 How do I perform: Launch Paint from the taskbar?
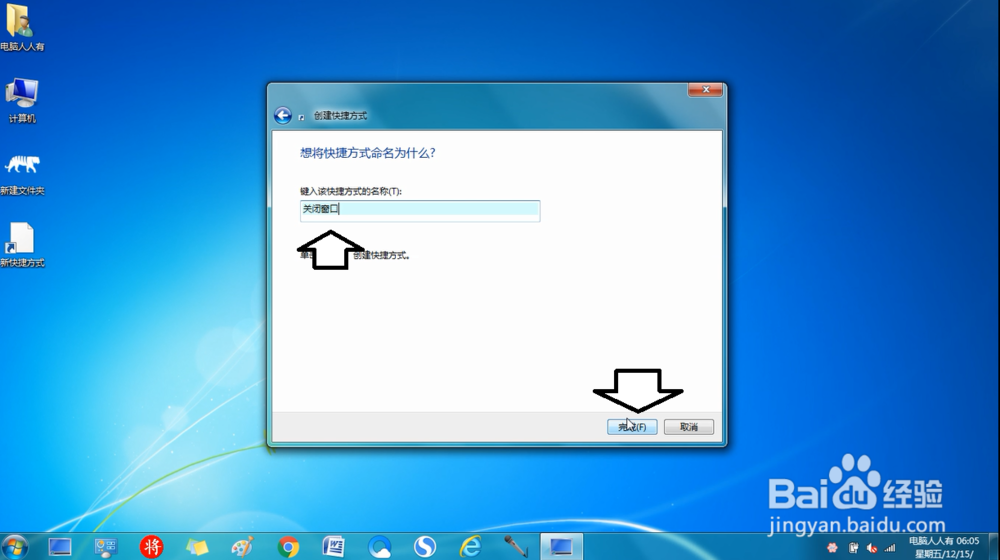click(242, 547)
